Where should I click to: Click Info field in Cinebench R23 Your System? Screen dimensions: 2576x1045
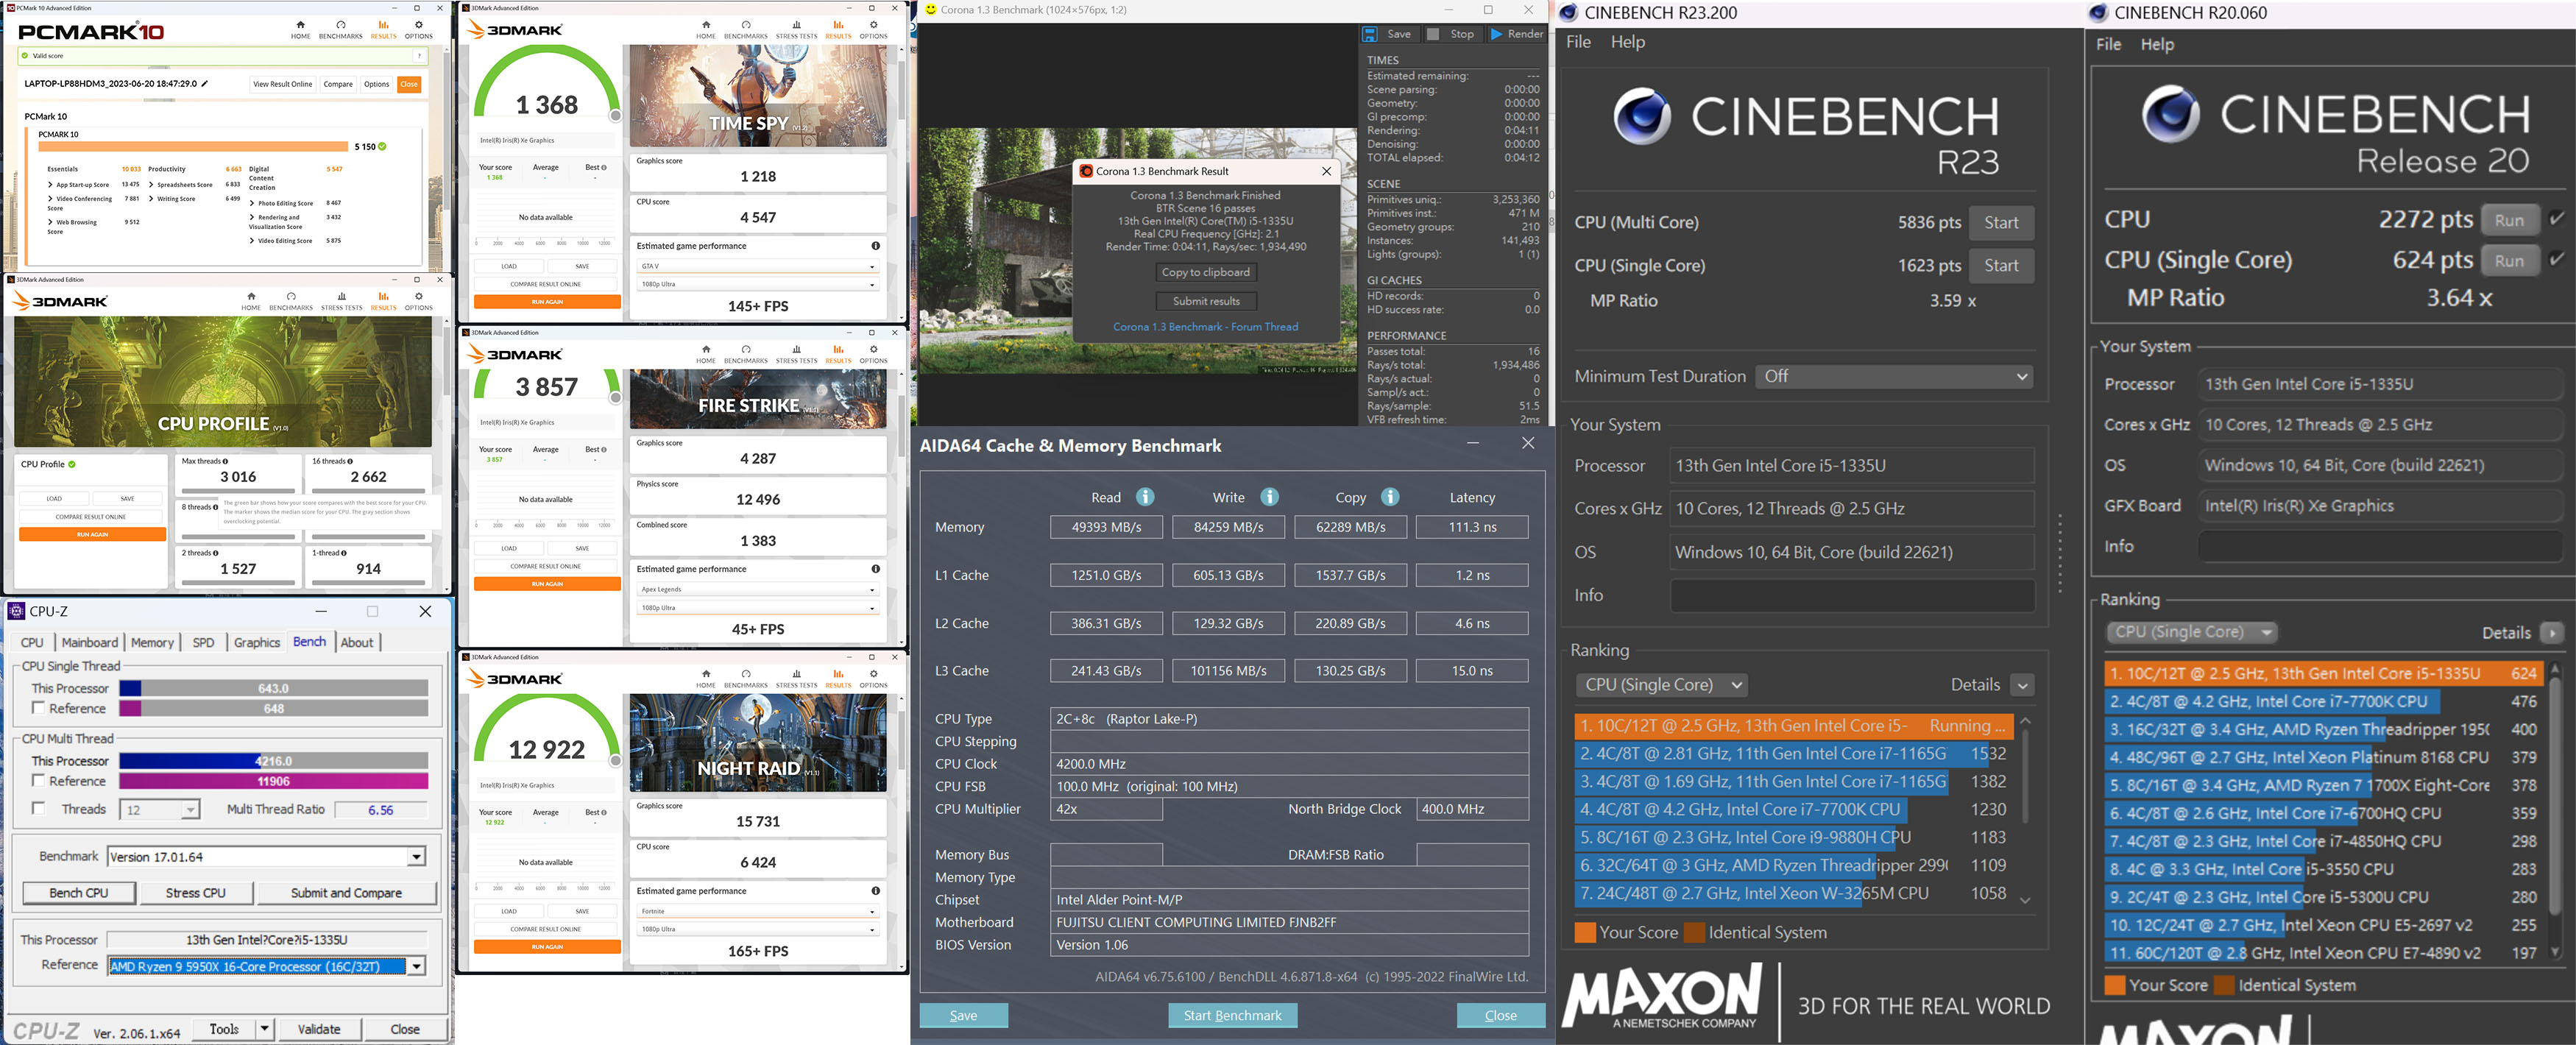click(1852, 596)
